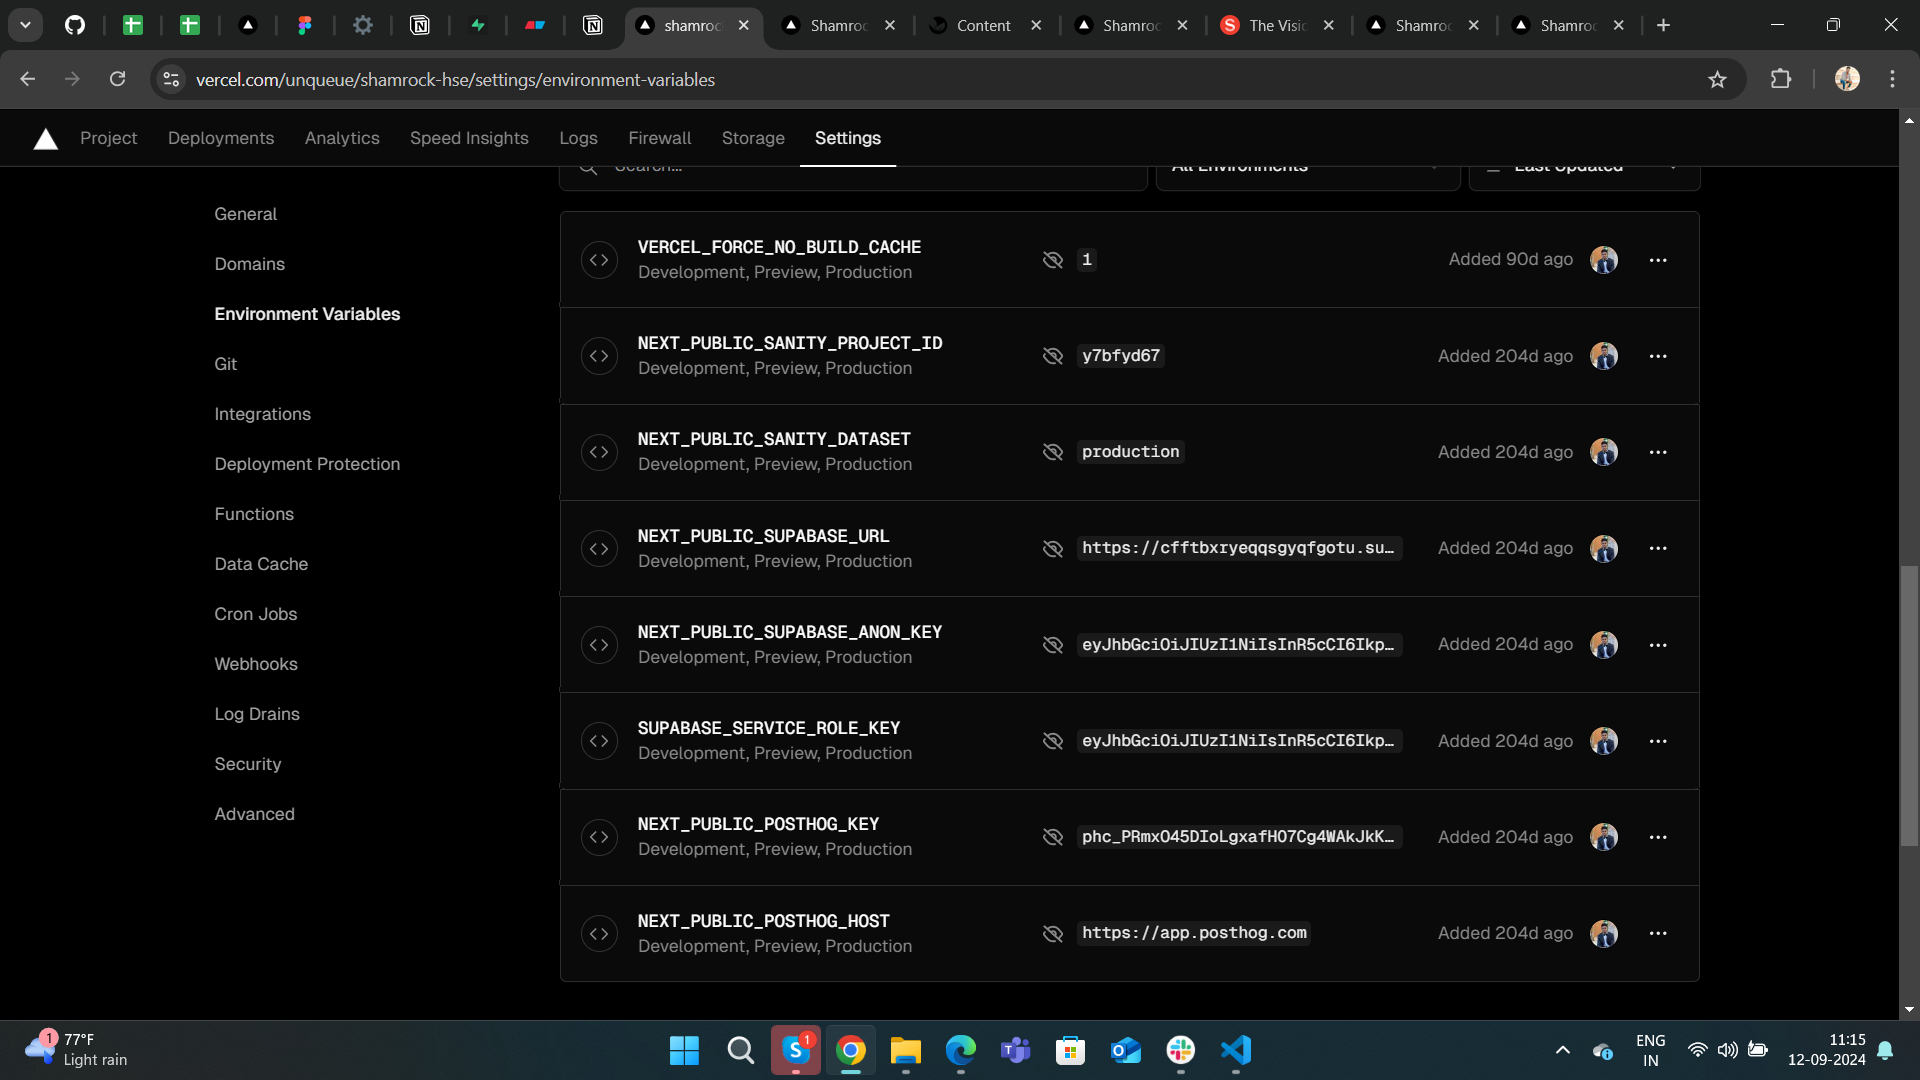View site information icon in address bar
Screen dimensions: 1920x1080
point(171,79)
